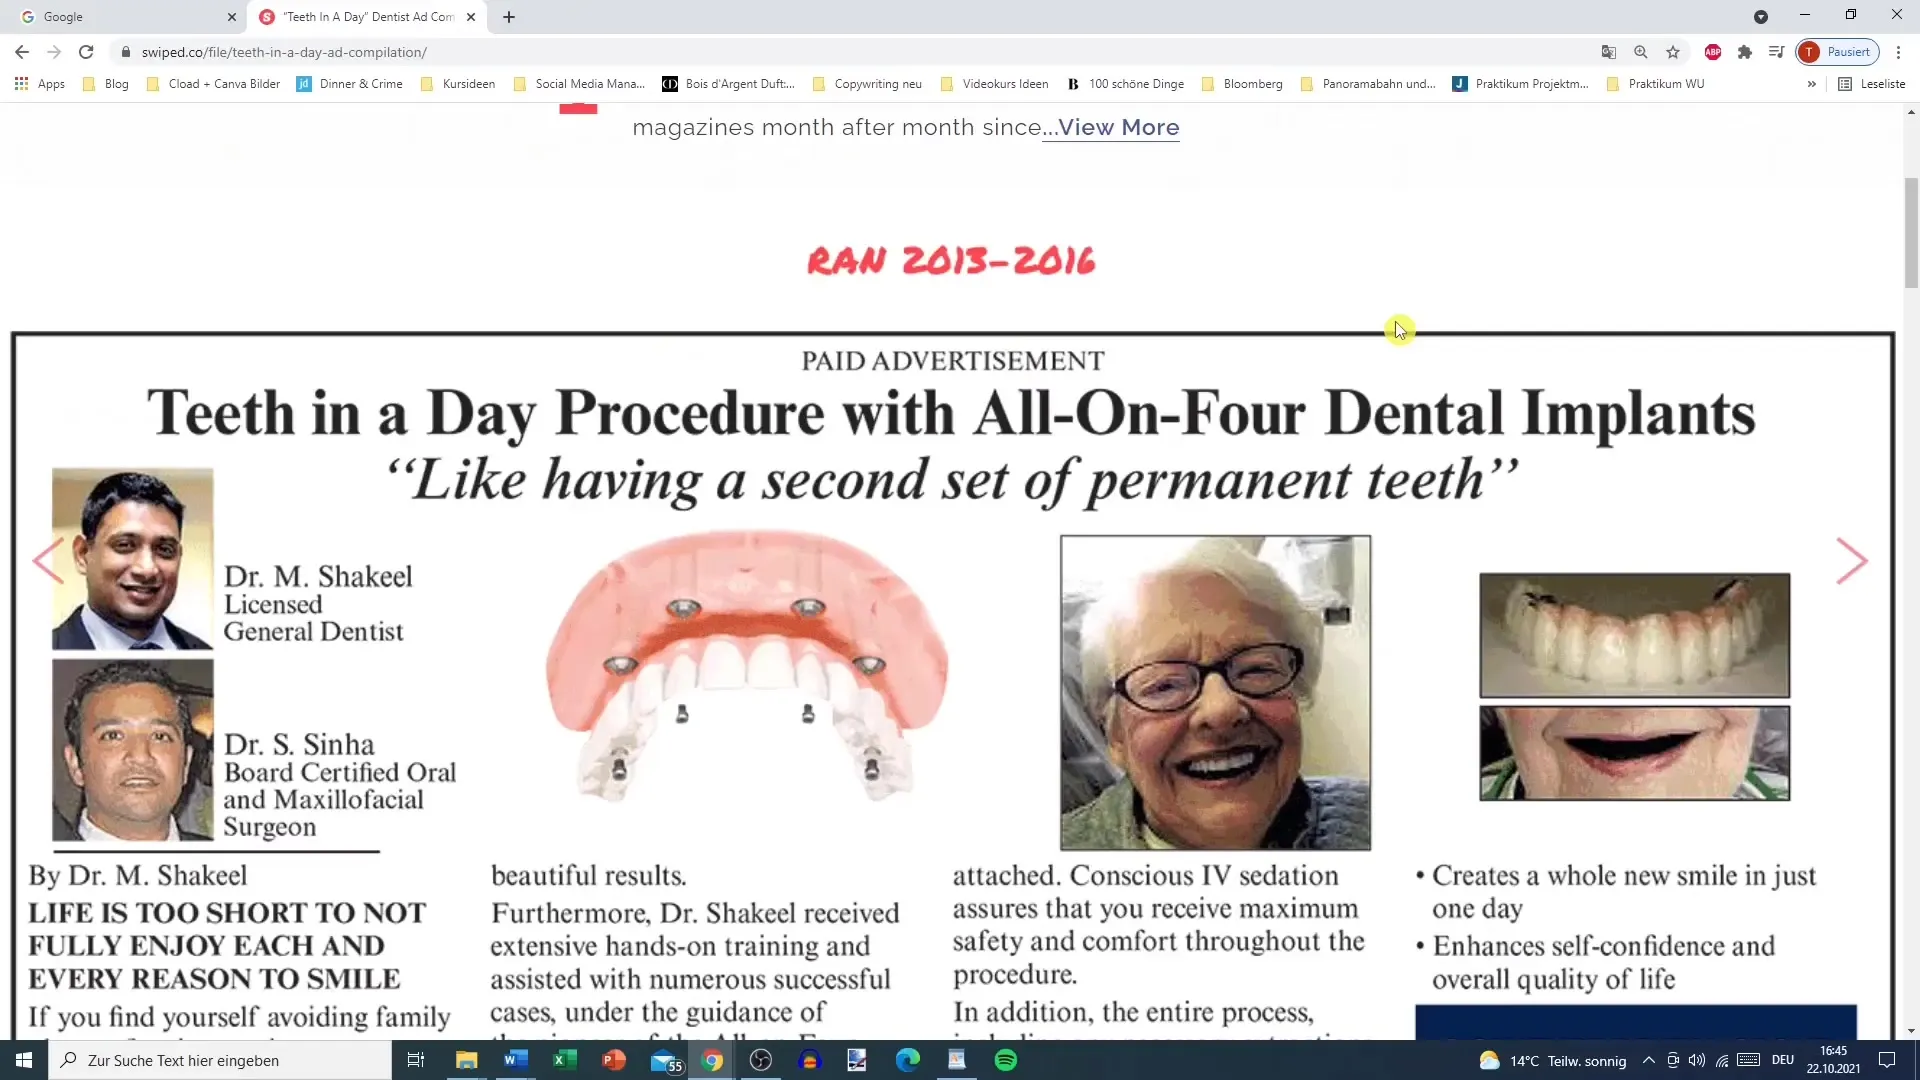Open the Extensions puzzle icon
Image resolution: width=1920 pixels, height=1080 pixels.
coord(1744,52)
